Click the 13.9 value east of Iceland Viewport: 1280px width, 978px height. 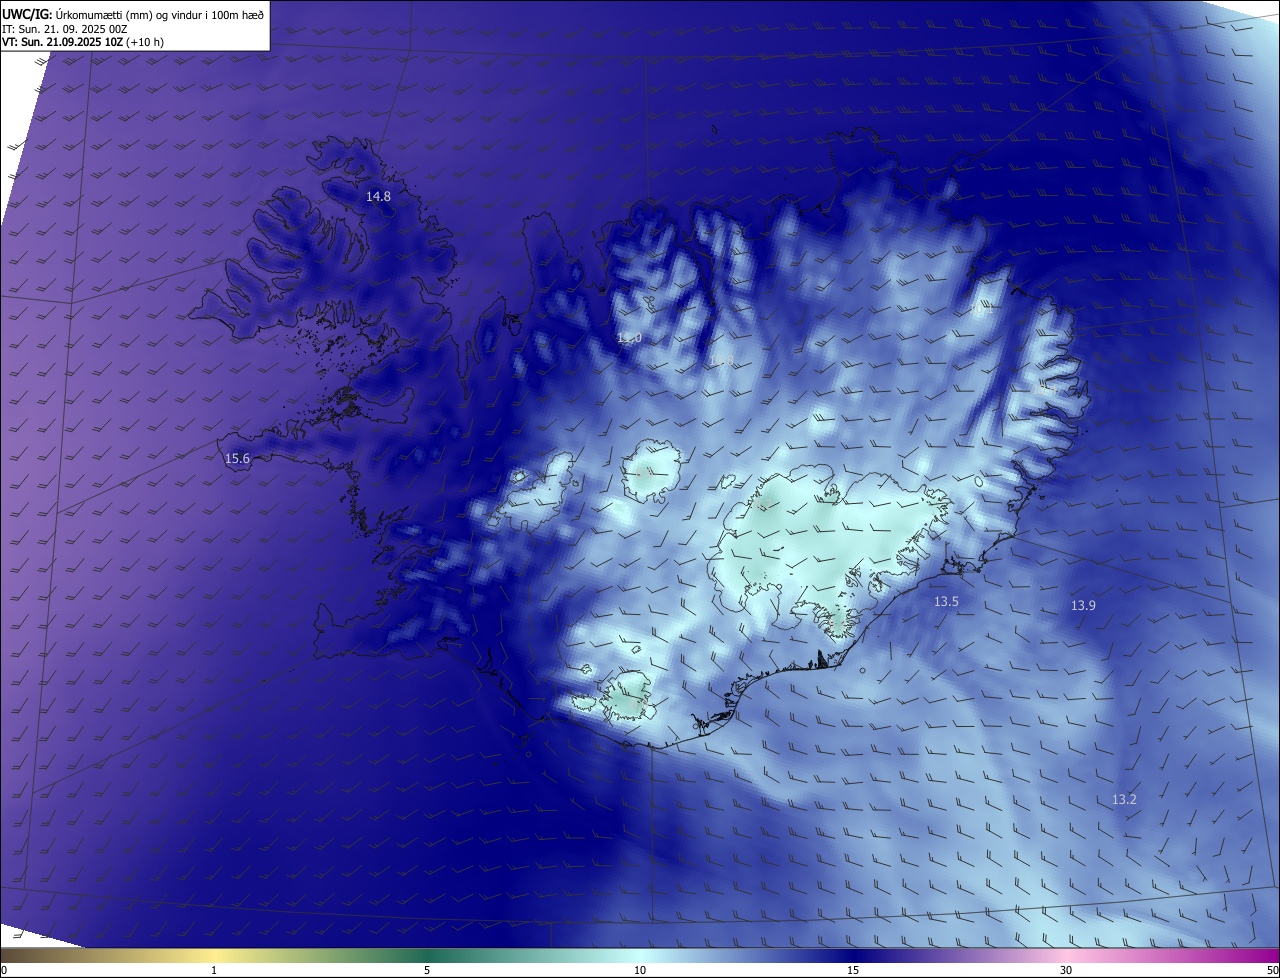click(x=1083, y=606)
